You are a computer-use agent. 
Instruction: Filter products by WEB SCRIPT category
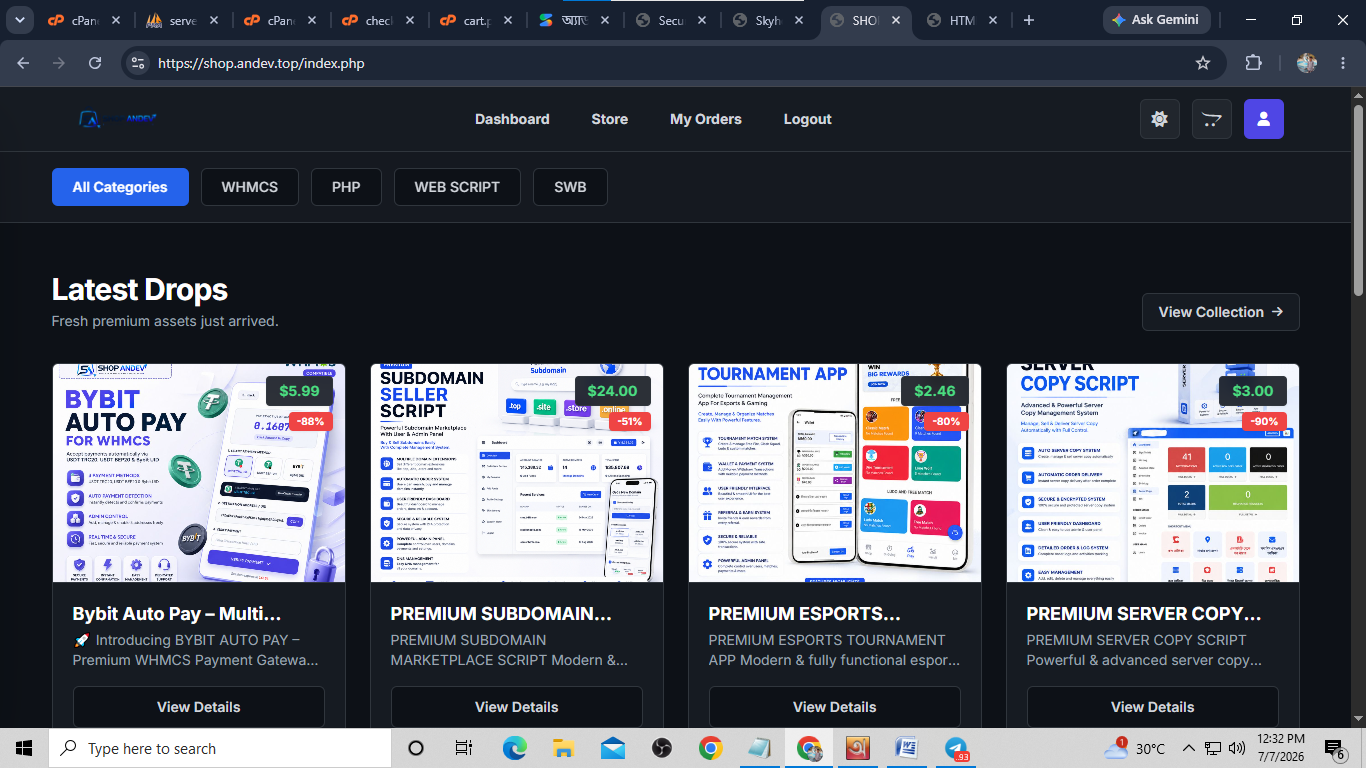point(457,187)
